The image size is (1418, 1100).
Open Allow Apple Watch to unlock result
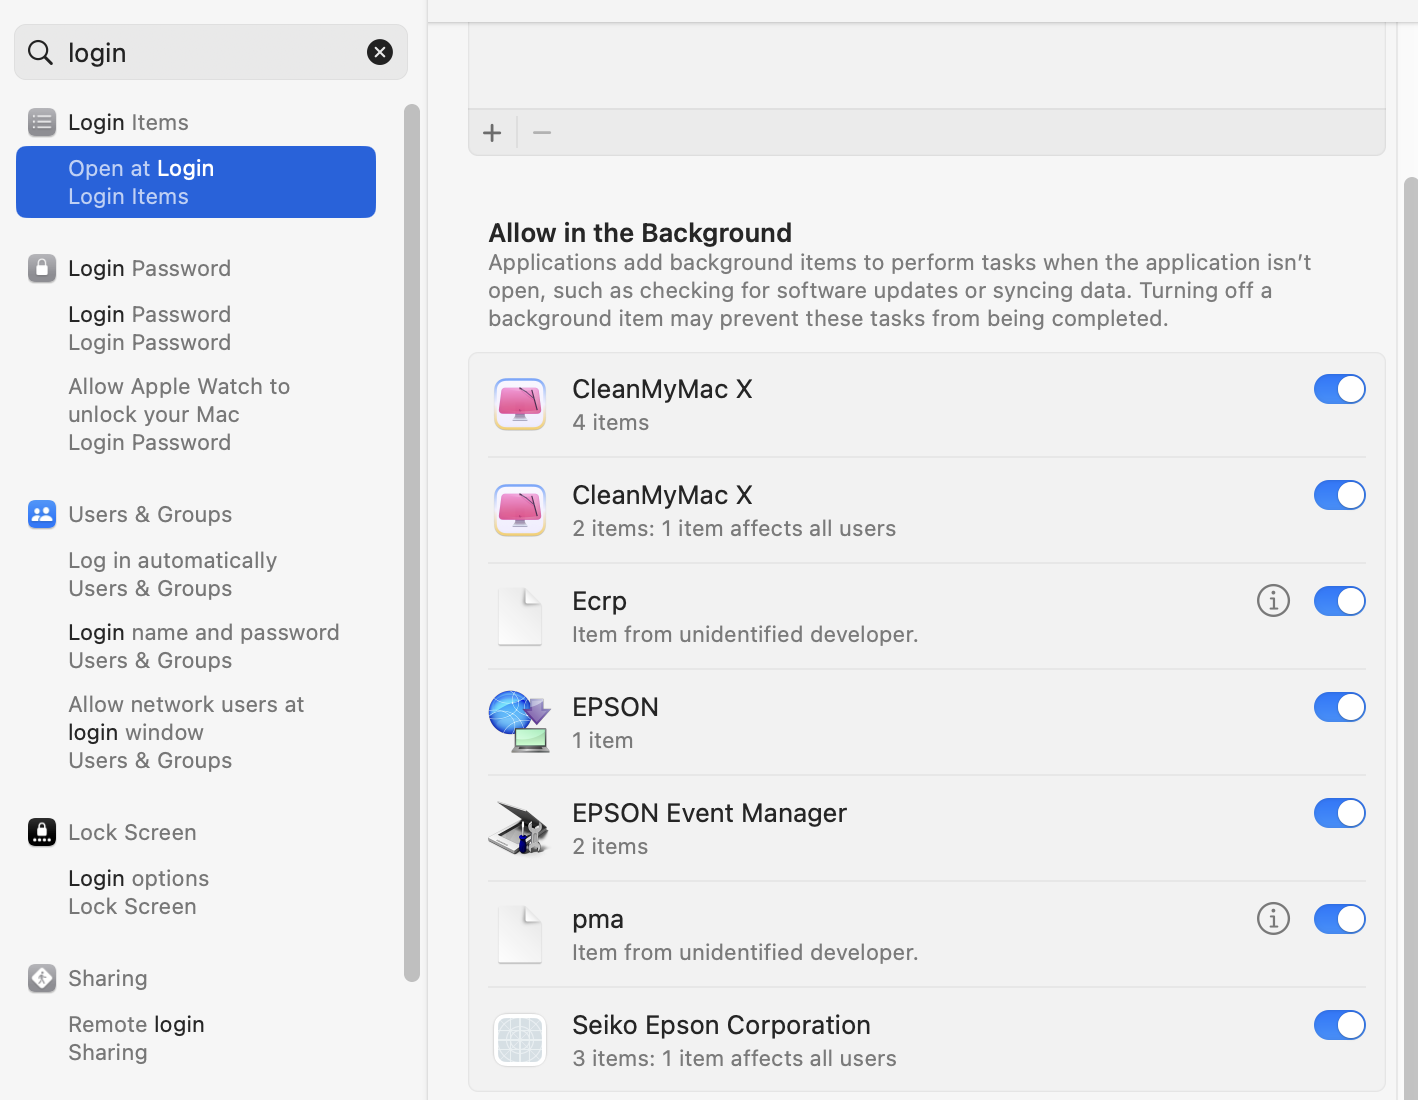click(179, 414)
